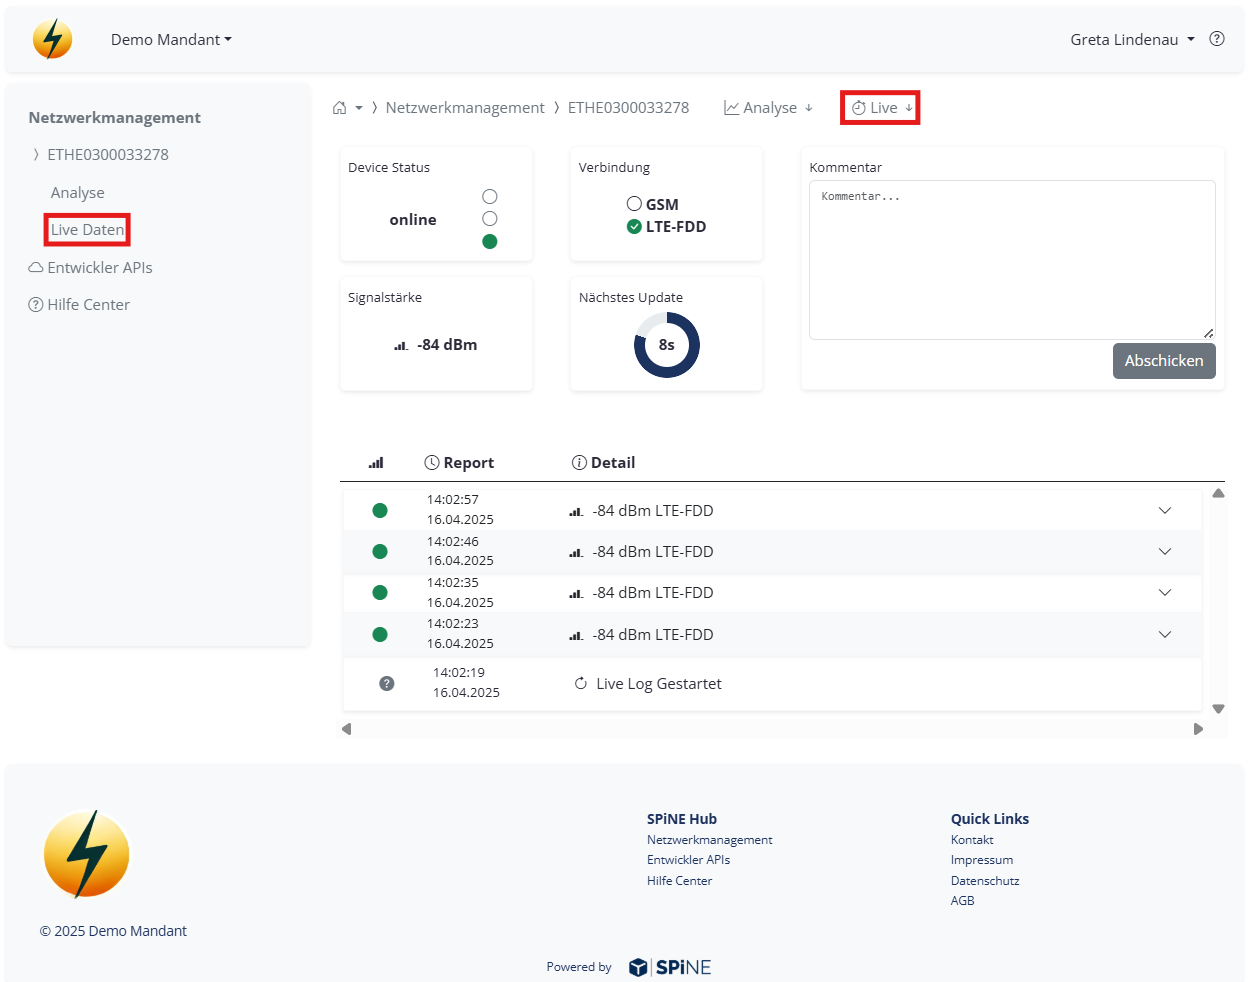The height and width of the screenshot is (982, 1252).
Task: Click inside the Kommentar text area
Action: (1012, 260)
